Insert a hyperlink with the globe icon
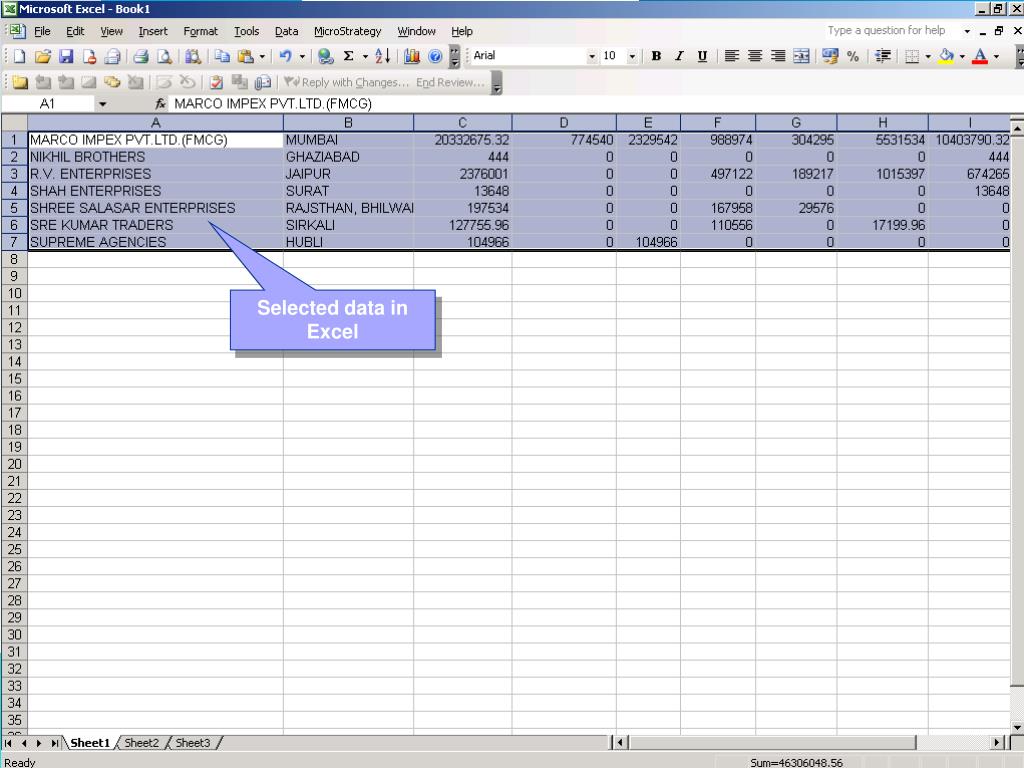Image resolution: width=1024 pixels, height=768 pixels. (x=325, y=56)
